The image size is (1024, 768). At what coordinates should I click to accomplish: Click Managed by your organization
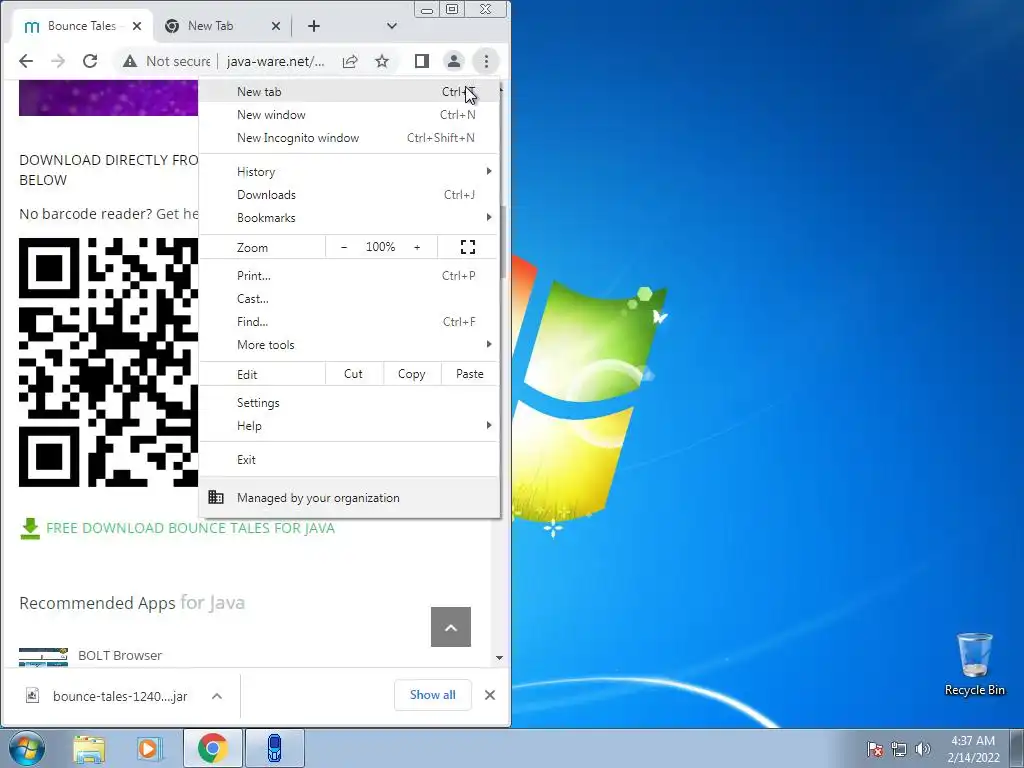349,498
